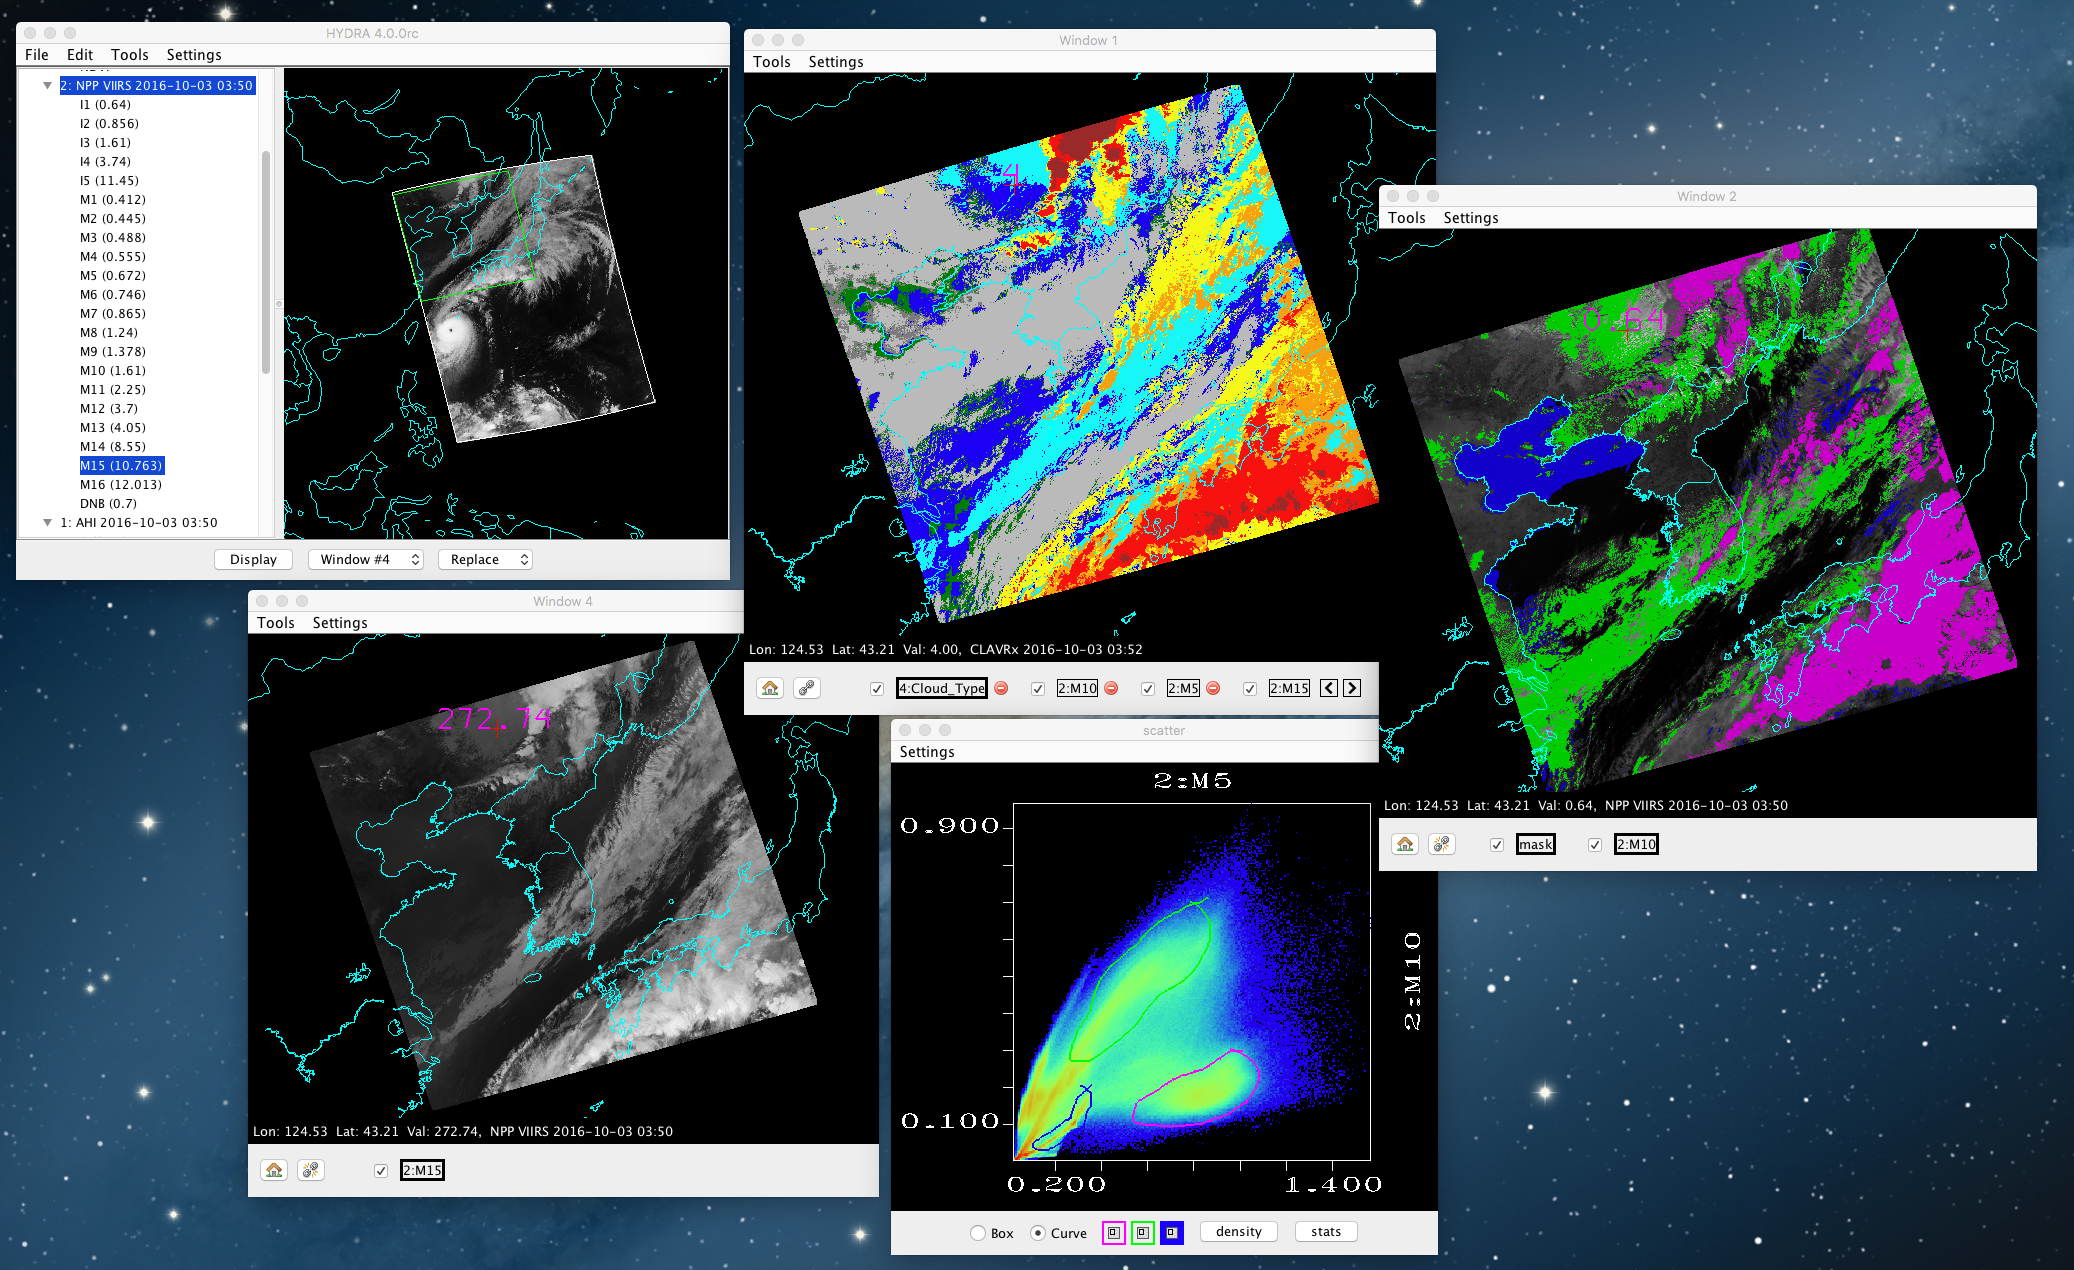Select the Box radio button in scatter window

978,1233
